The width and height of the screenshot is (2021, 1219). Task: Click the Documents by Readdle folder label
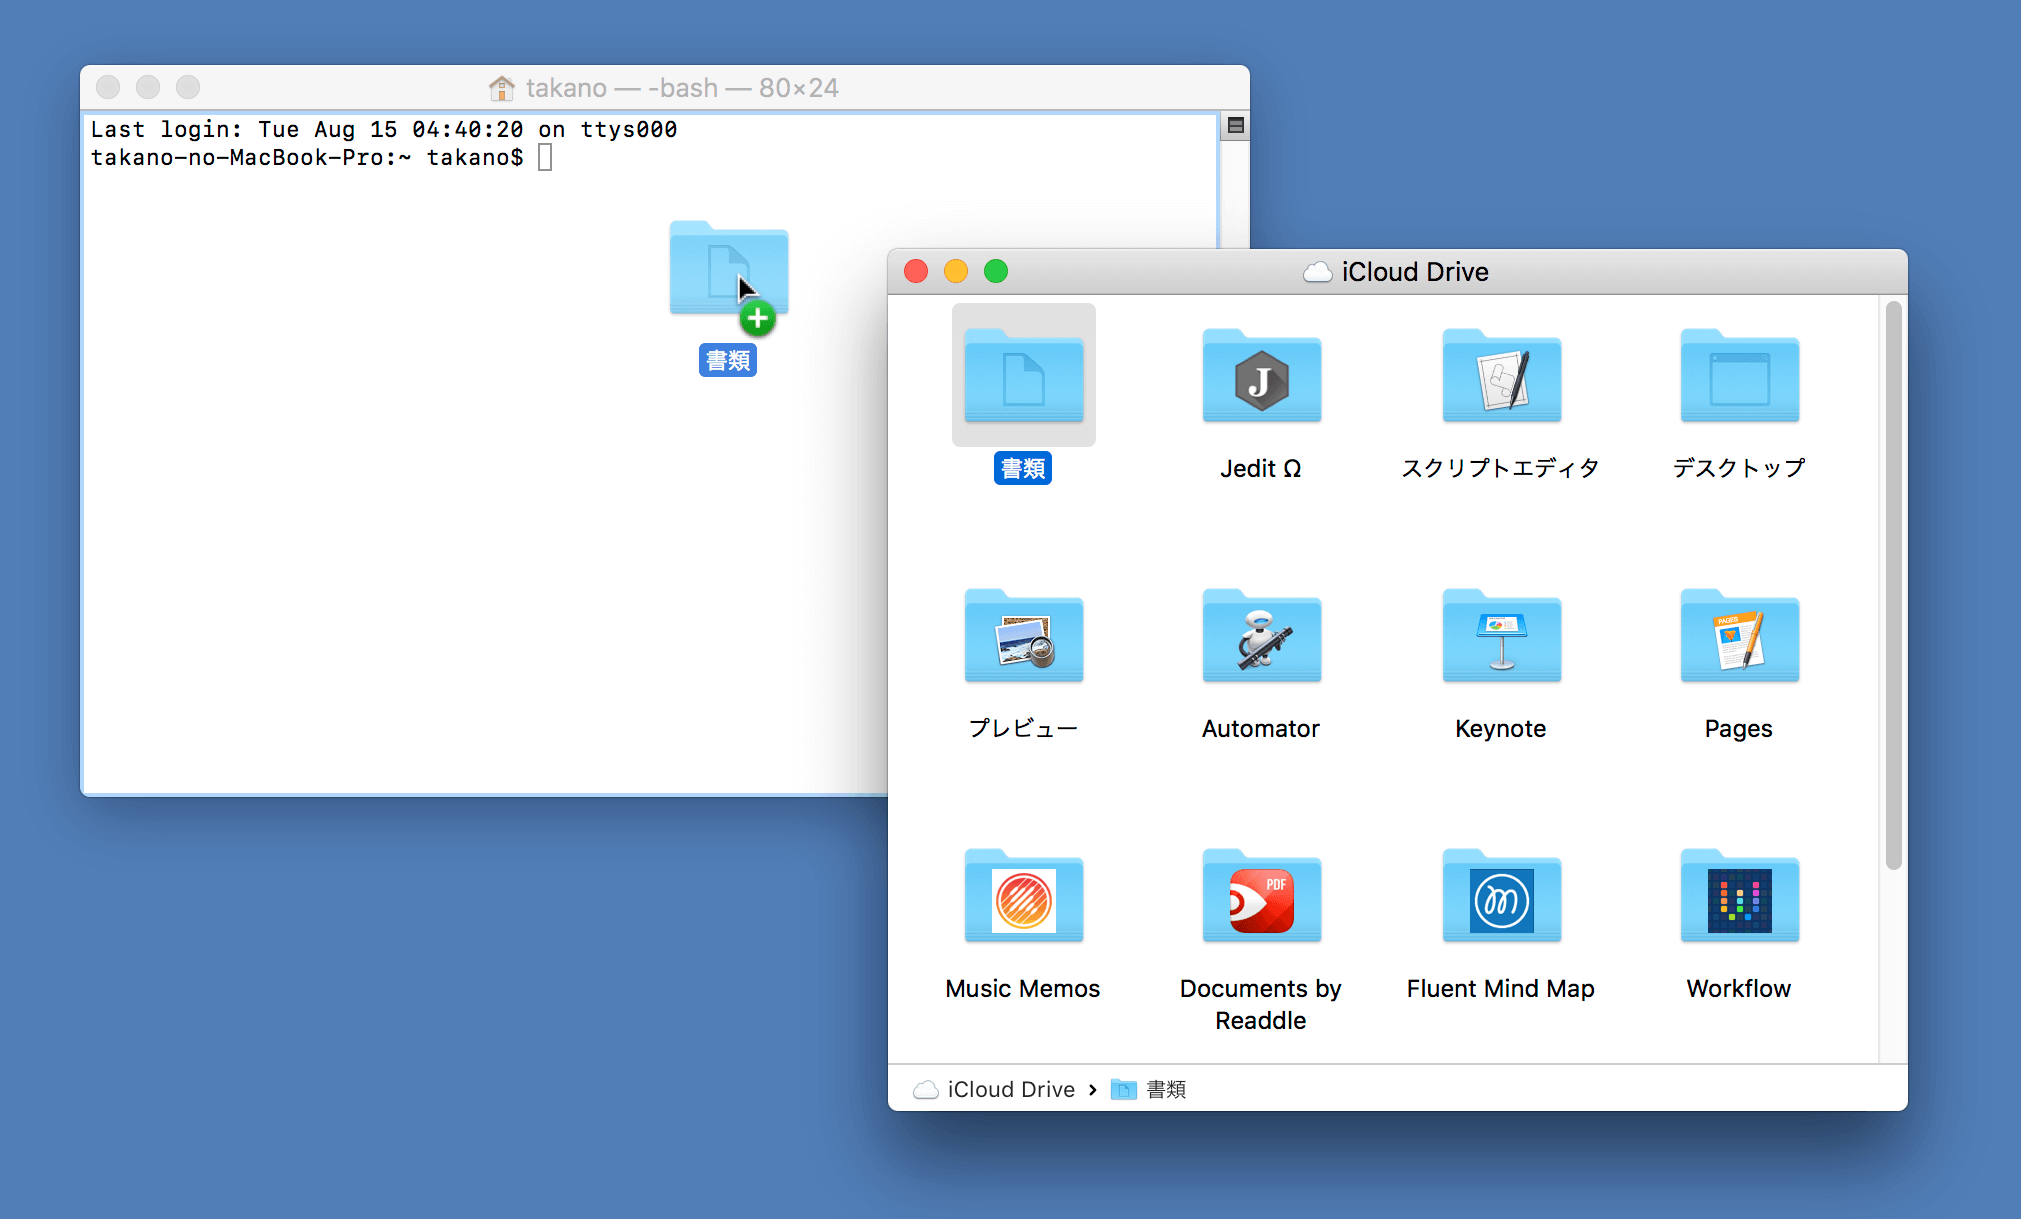[x=1261, y=1004]
